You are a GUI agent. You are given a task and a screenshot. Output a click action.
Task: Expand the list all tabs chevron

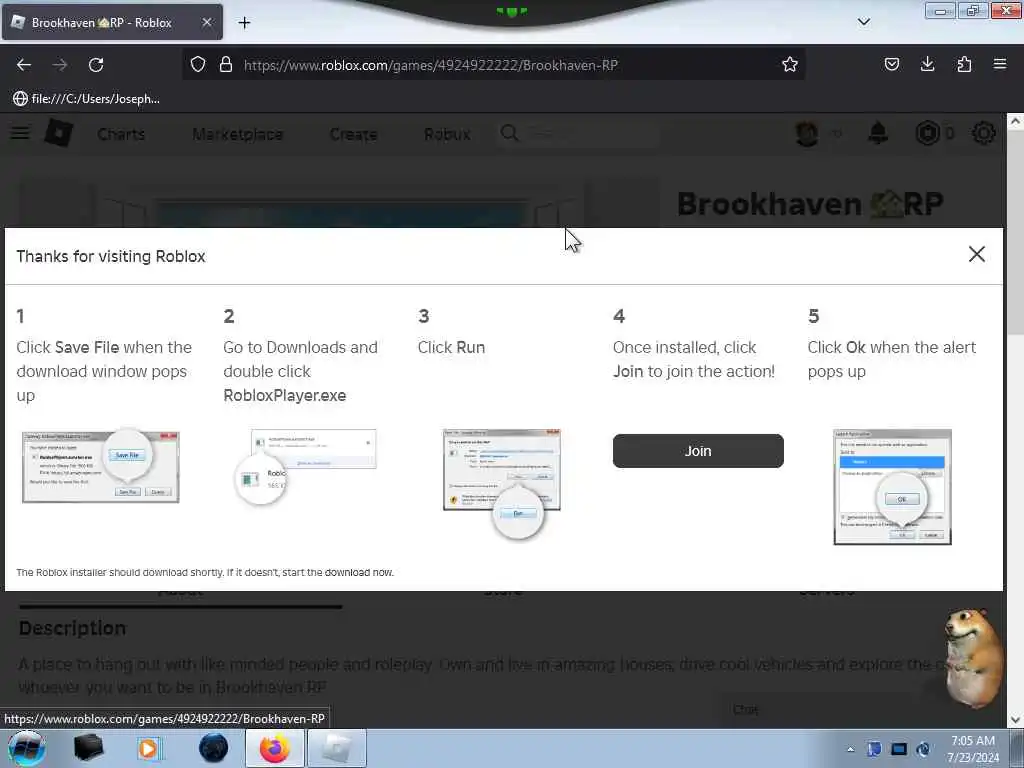point(863,22)
